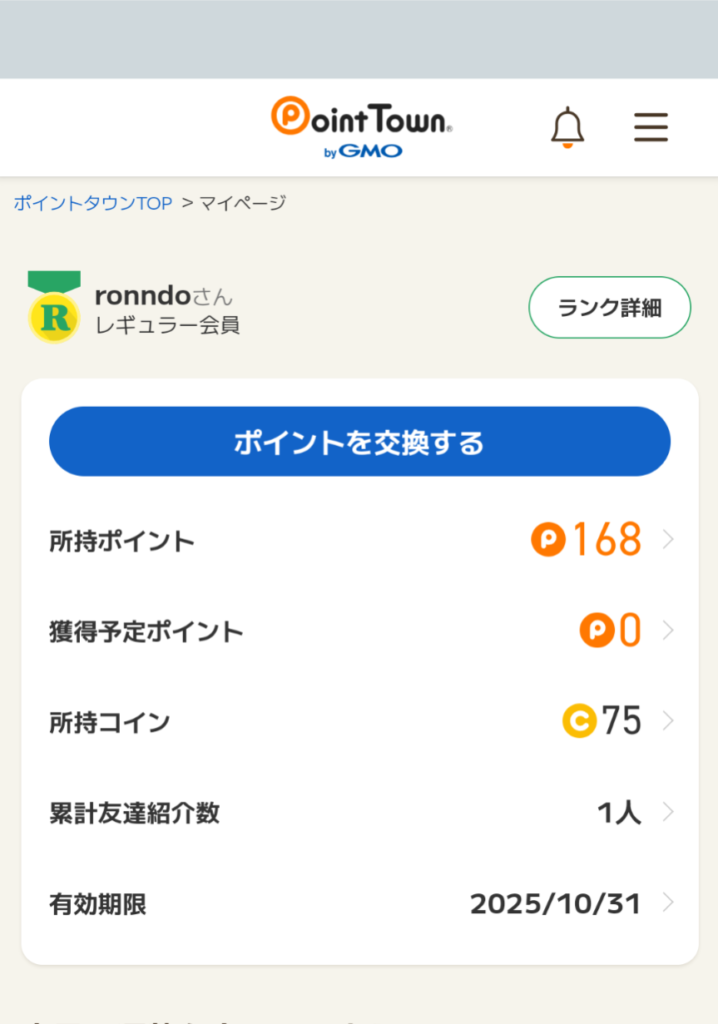Click the ronndo username text
This screenshot has width=718, height=1024.
click(x=142, y=296)
